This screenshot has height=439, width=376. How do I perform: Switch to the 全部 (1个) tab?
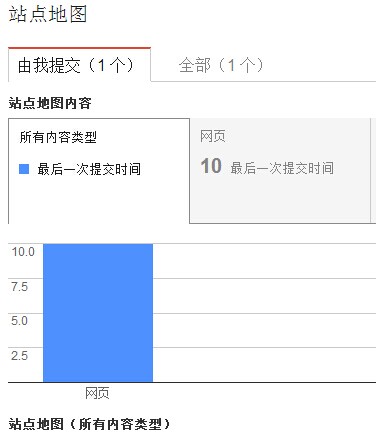point(221,65)
